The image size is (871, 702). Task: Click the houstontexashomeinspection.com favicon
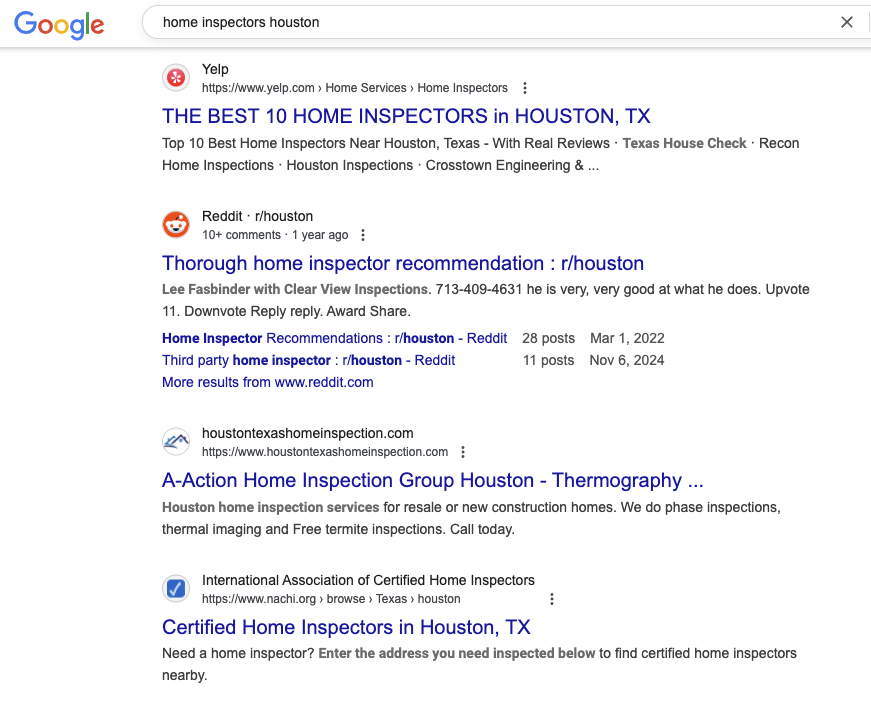coord(176,442)
